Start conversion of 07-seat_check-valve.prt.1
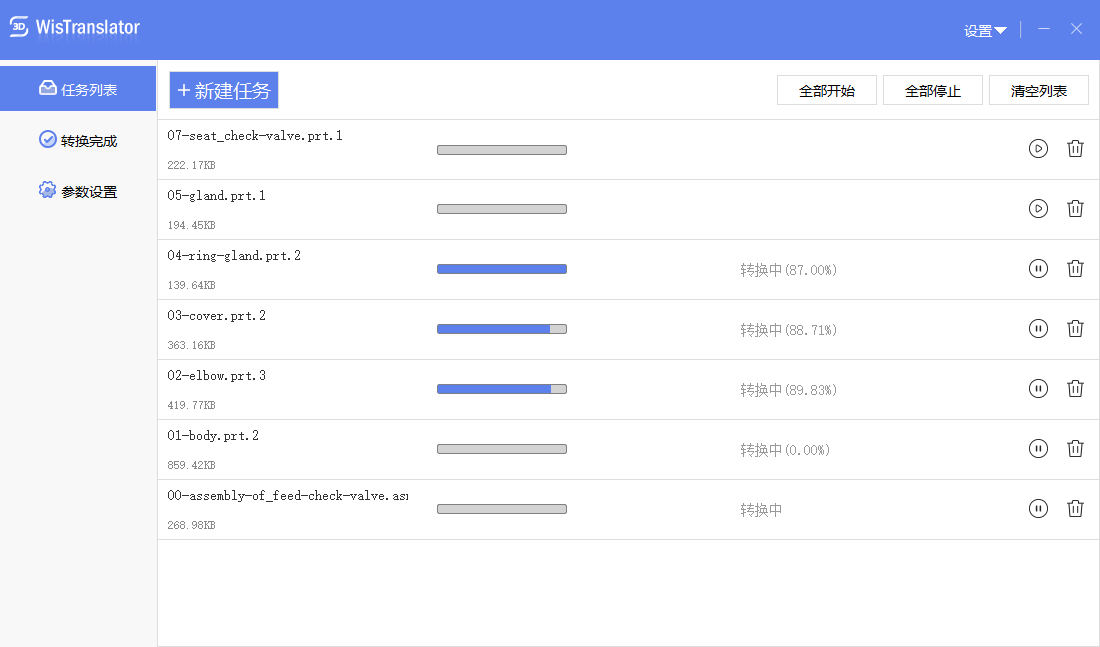1100x647 pixels. 1038,149
